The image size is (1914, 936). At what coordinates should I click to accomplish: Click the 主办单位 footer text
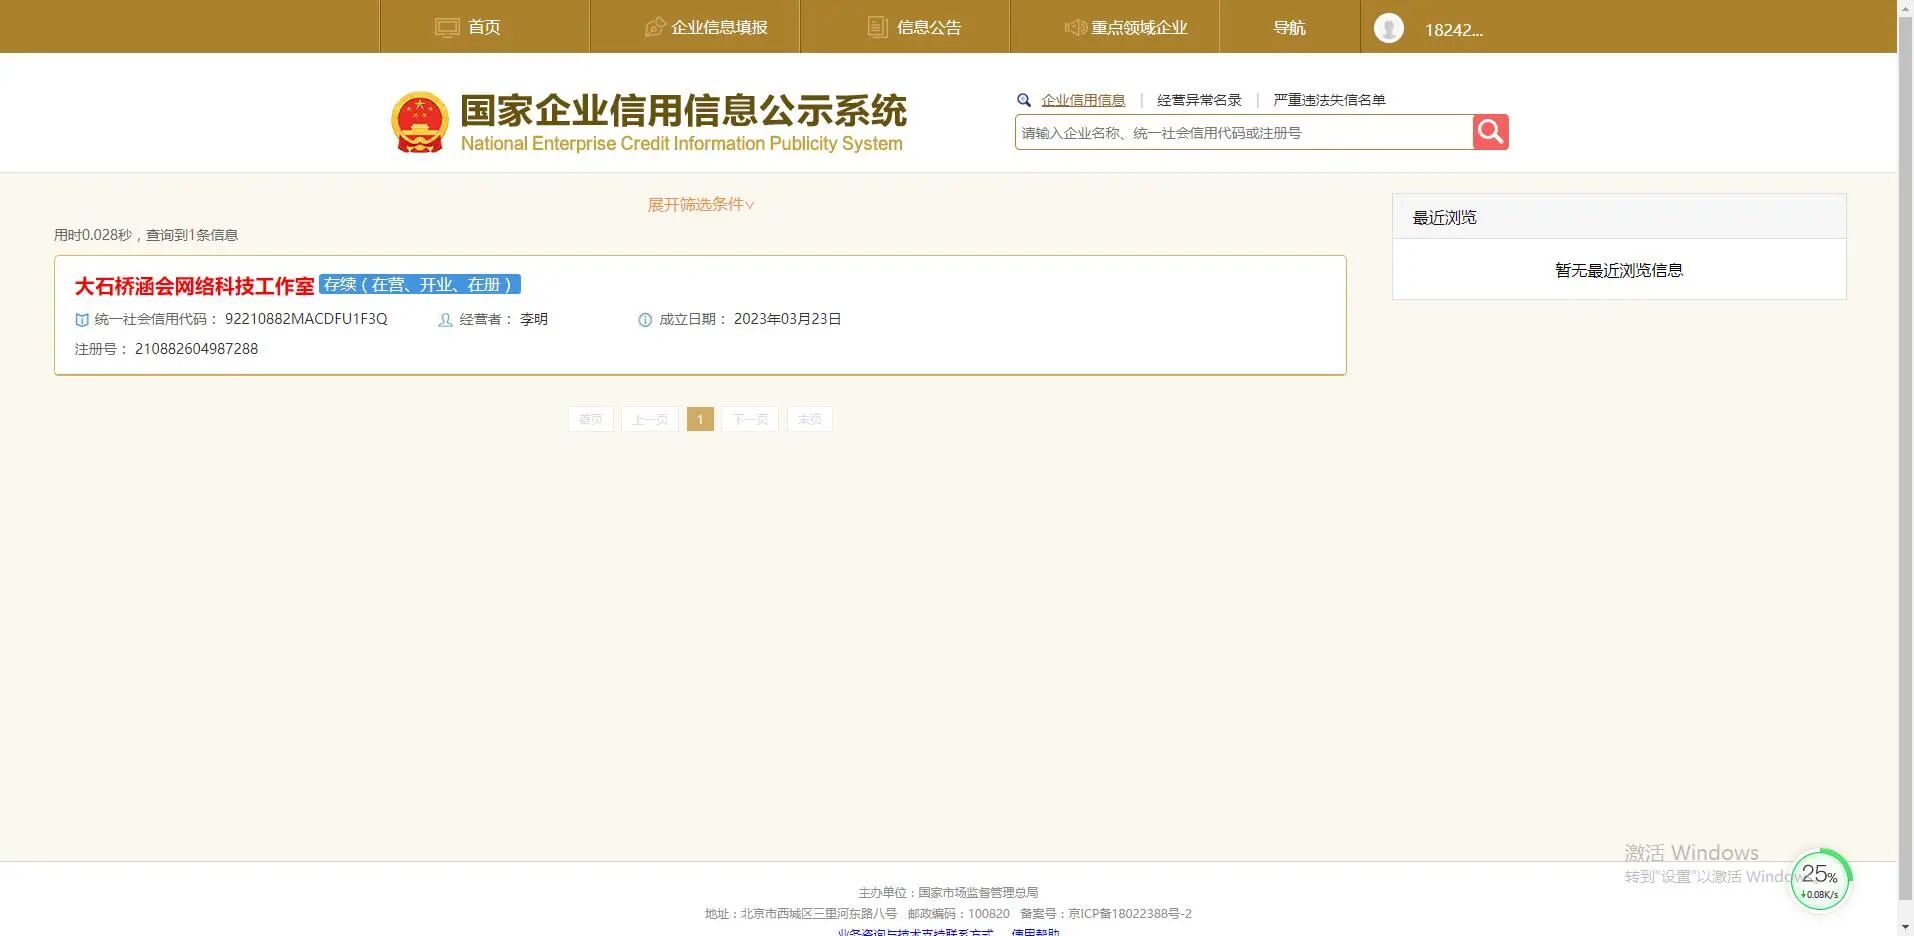948,892
